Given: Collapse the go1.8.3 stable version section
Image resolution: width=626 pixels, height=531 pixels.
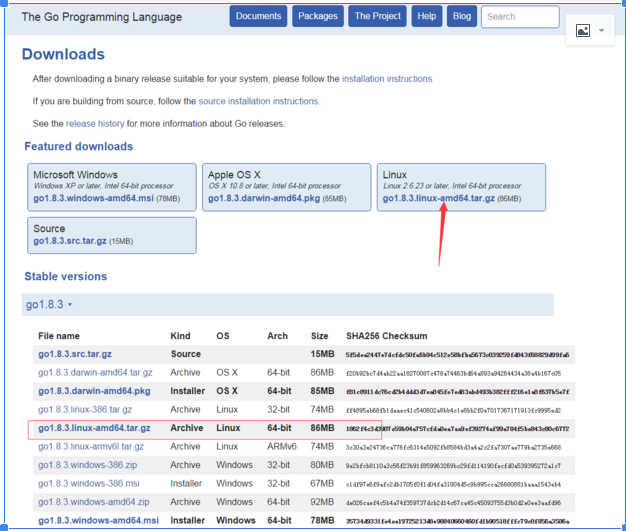Looking at the screenshot, I should 48,304.
